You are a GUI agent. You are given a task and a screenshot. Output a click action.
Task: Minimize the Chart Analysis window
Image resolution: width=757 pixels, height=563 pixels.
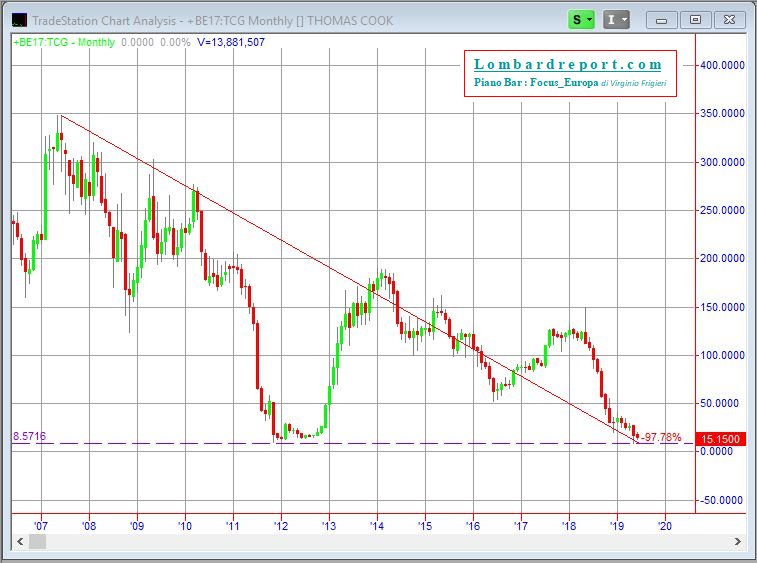point(661,20)
